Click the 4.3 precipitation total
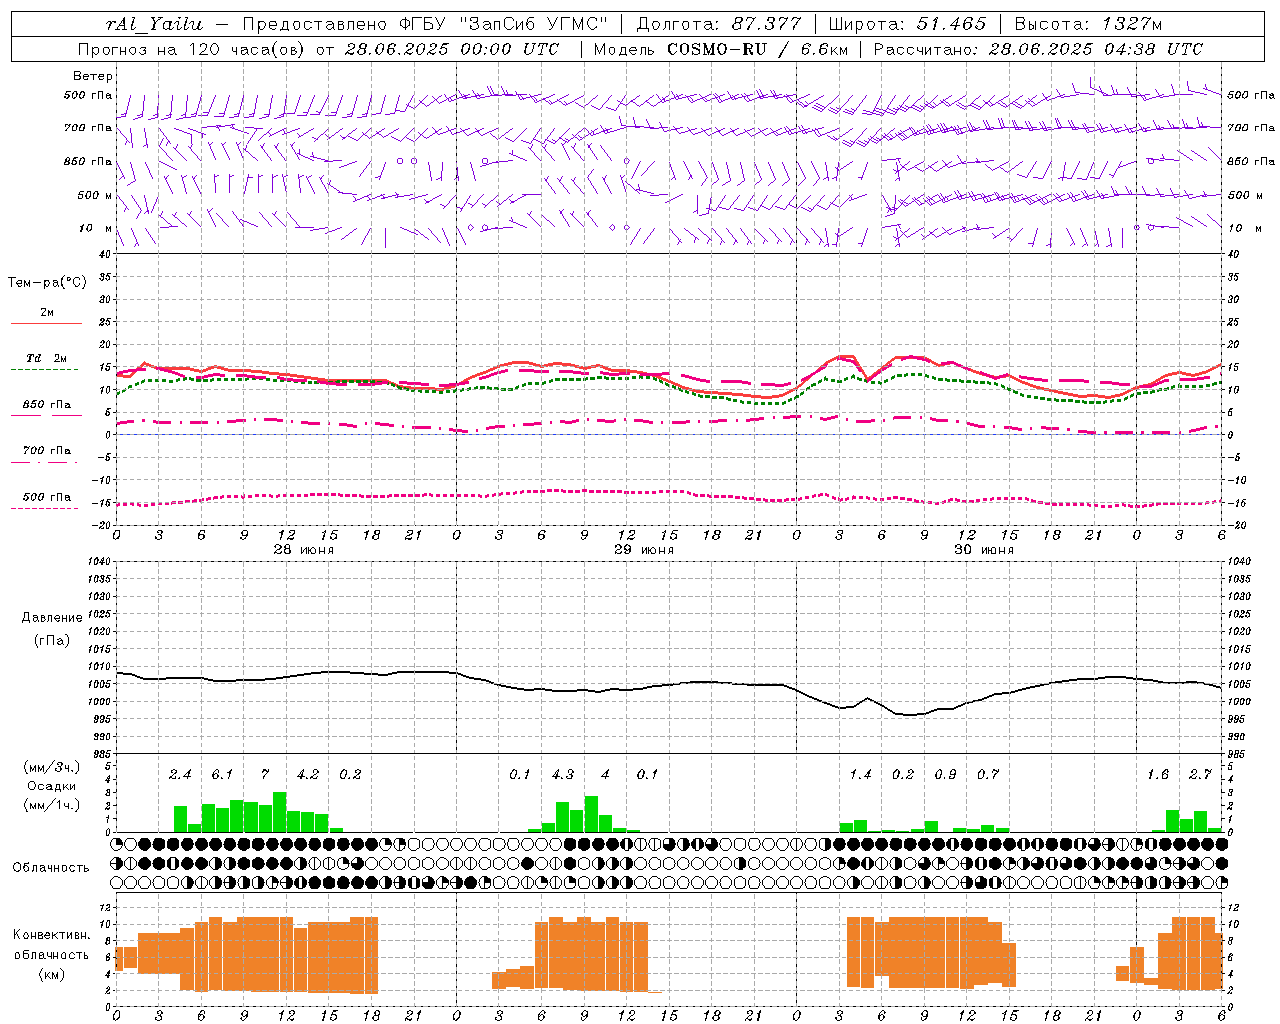This screenshot has width=1280, height=1024. [x=563, y=775]
